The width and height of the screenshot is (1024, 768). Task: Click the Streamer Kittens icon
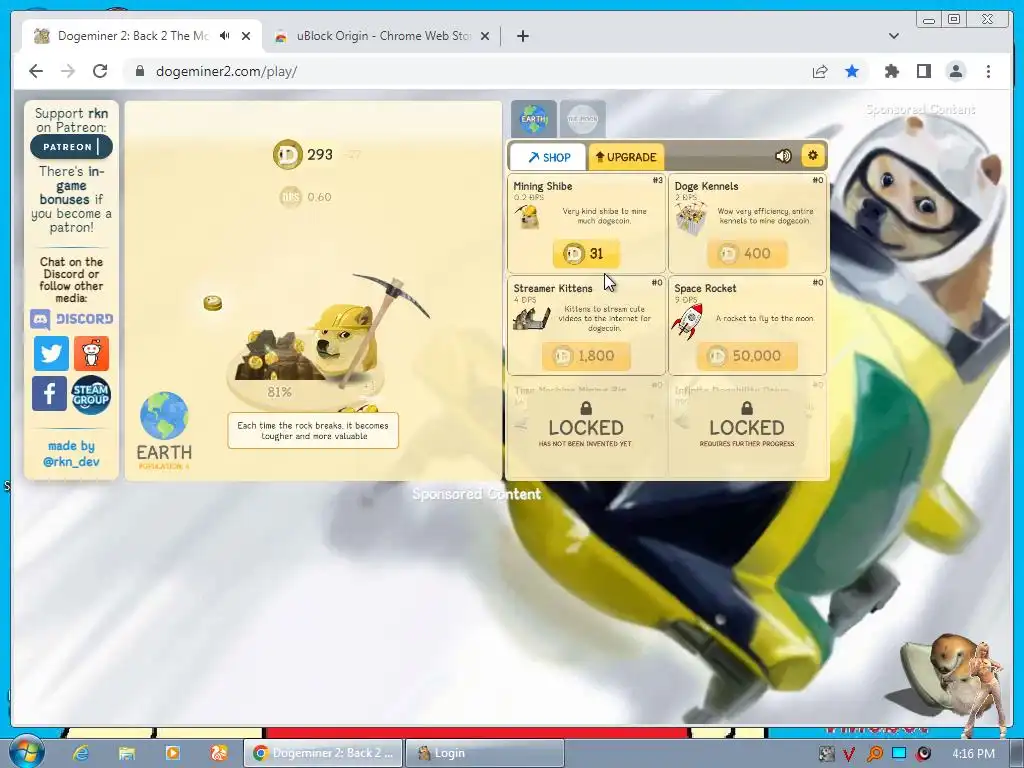[532, 318]
